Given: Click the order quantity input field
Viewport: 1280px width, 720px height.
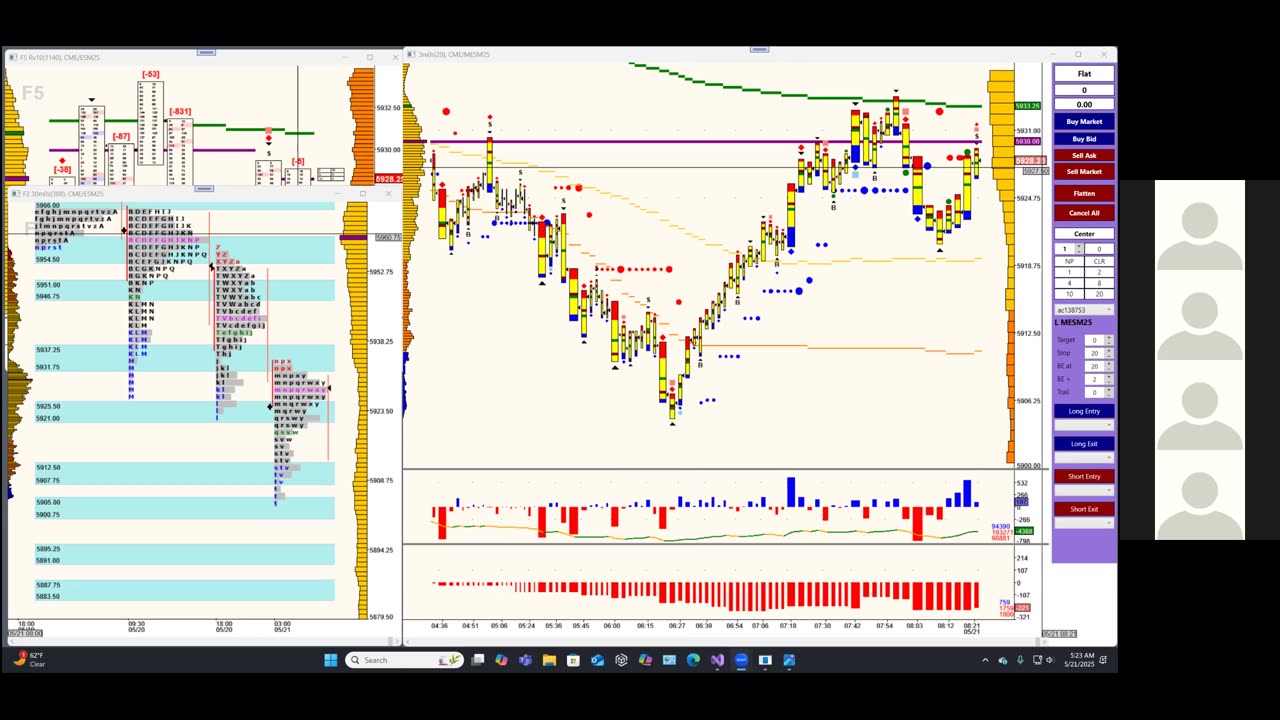Looking at the screenshot, I should 1067,248.
